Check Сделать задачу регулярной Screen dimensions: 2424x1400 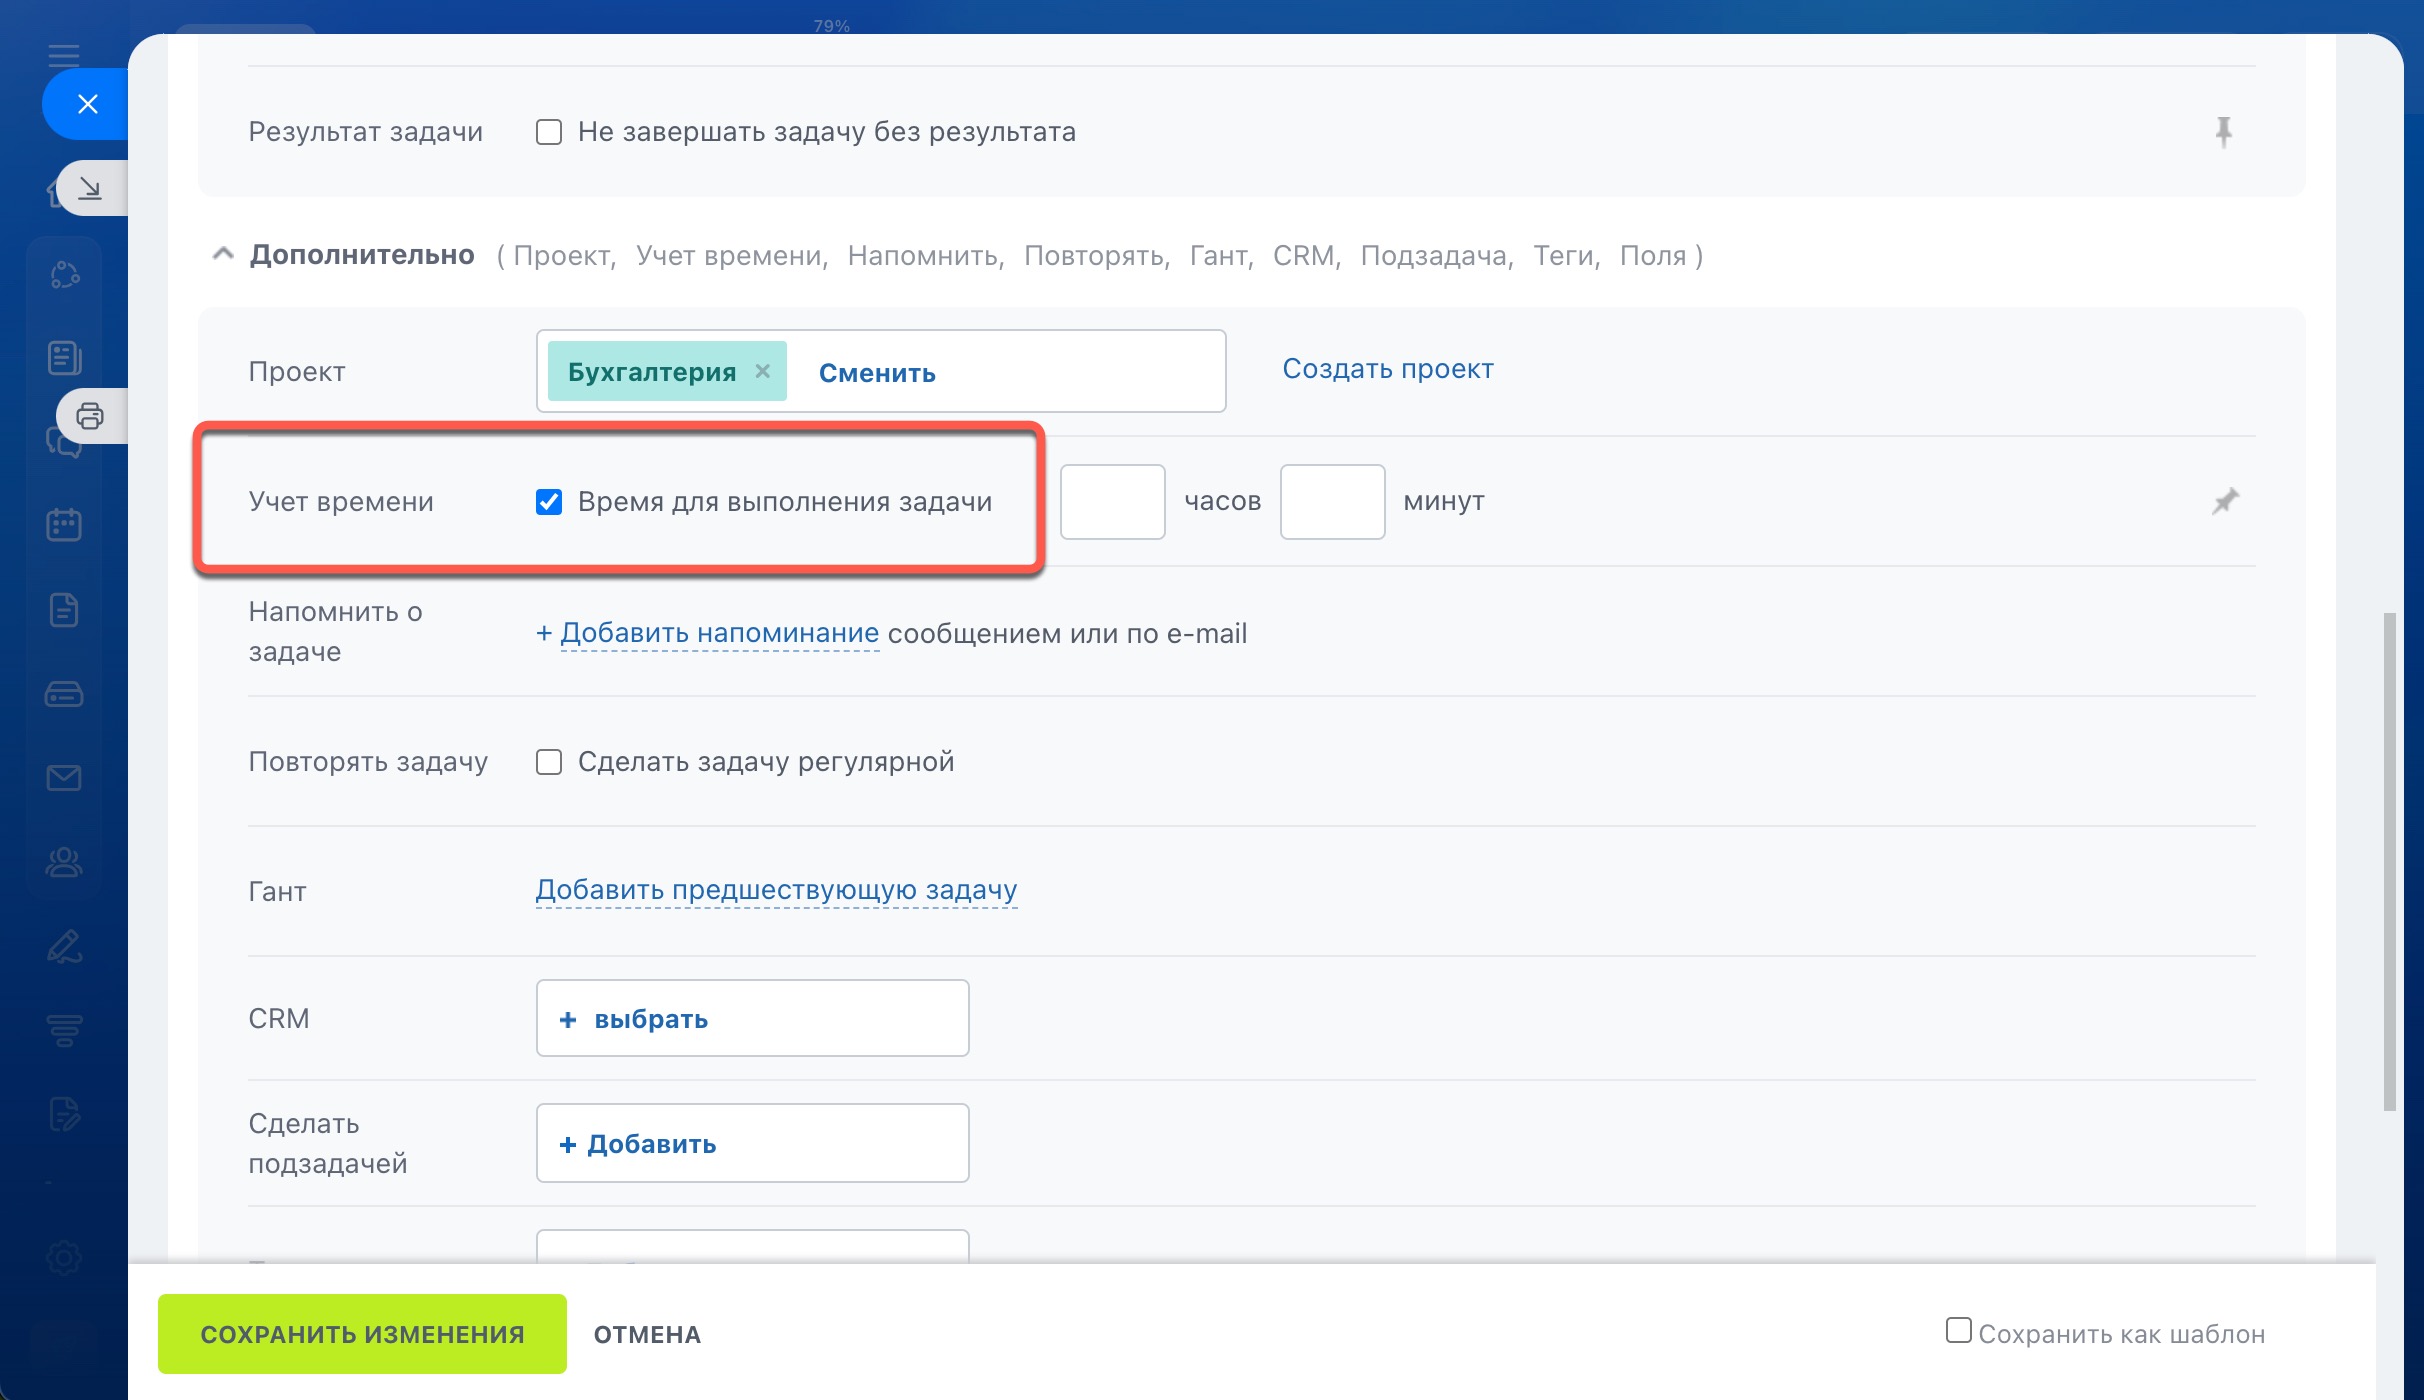click(x=549, y=762)
